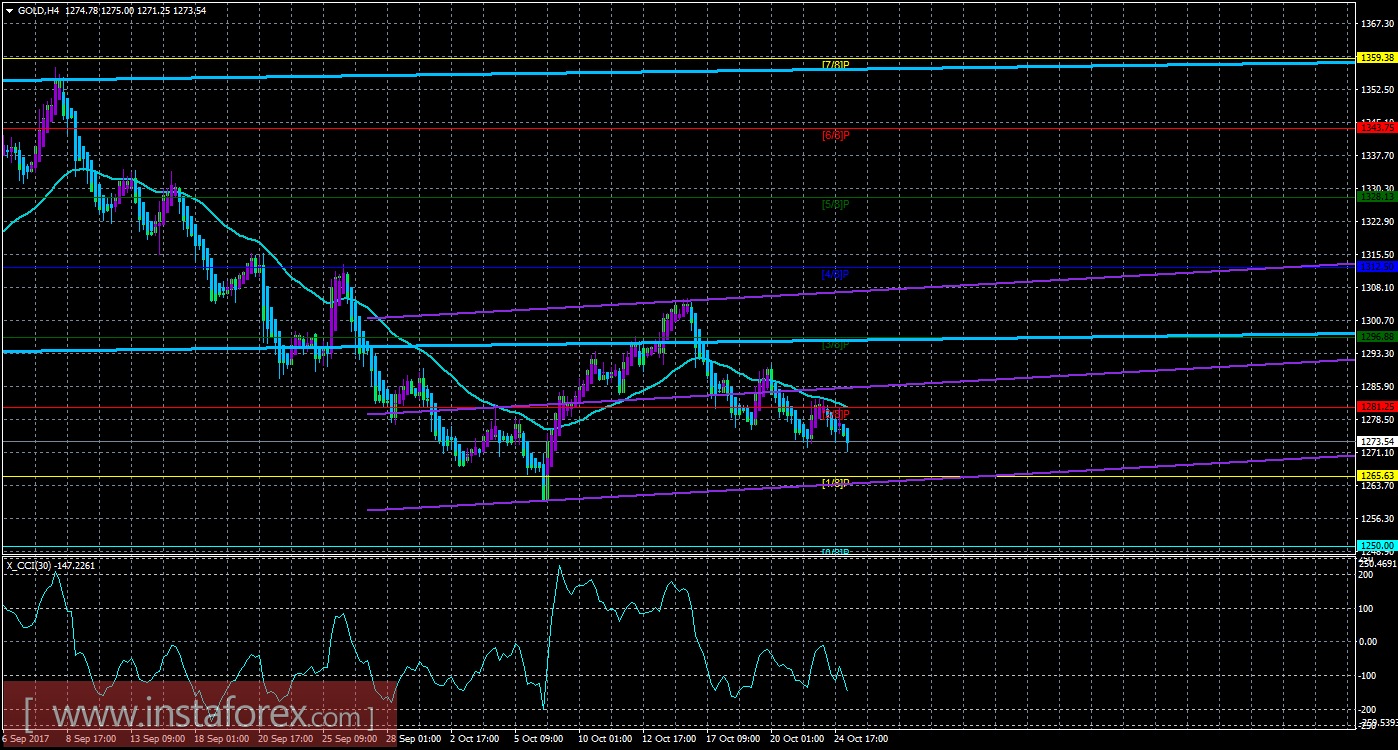Viewport: 1398px width, 750px height.
Task: Click the 12 Oct 17:00 time label
Action: (x=669, y=739)
